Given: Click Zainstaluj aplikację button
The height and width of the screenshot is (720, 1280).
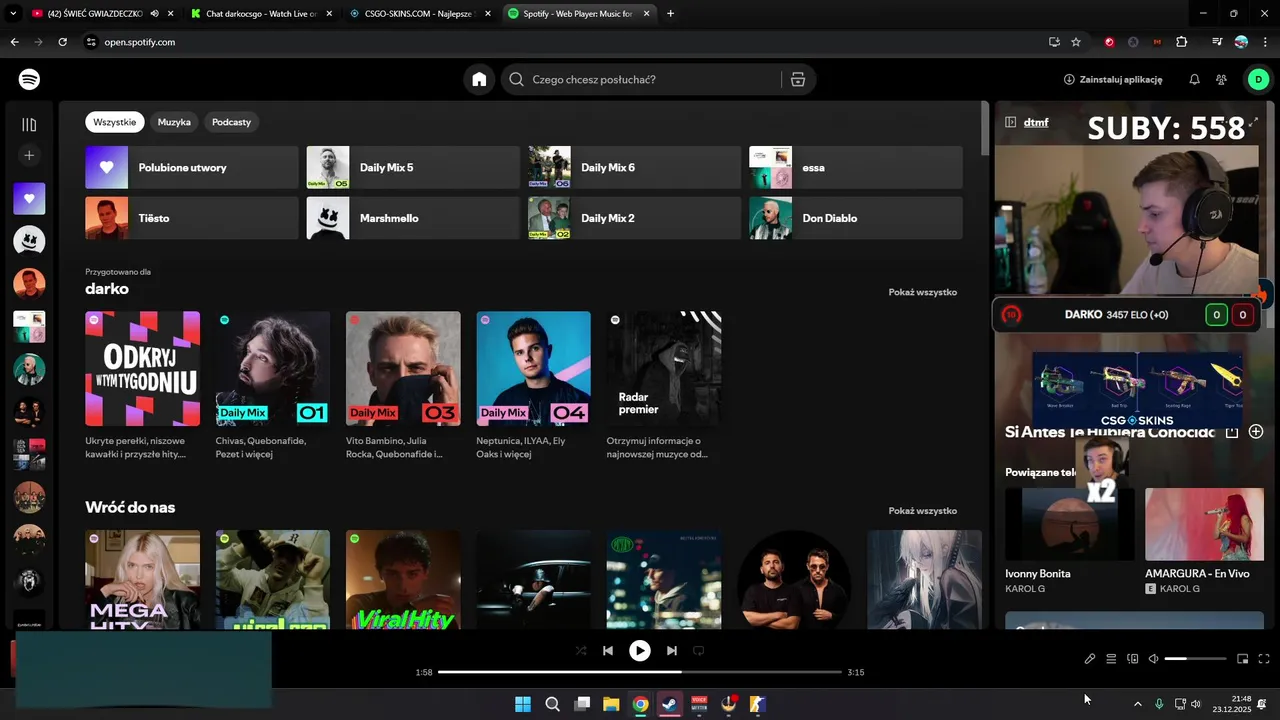Looking at the screenshot, I should [1113, 79].
